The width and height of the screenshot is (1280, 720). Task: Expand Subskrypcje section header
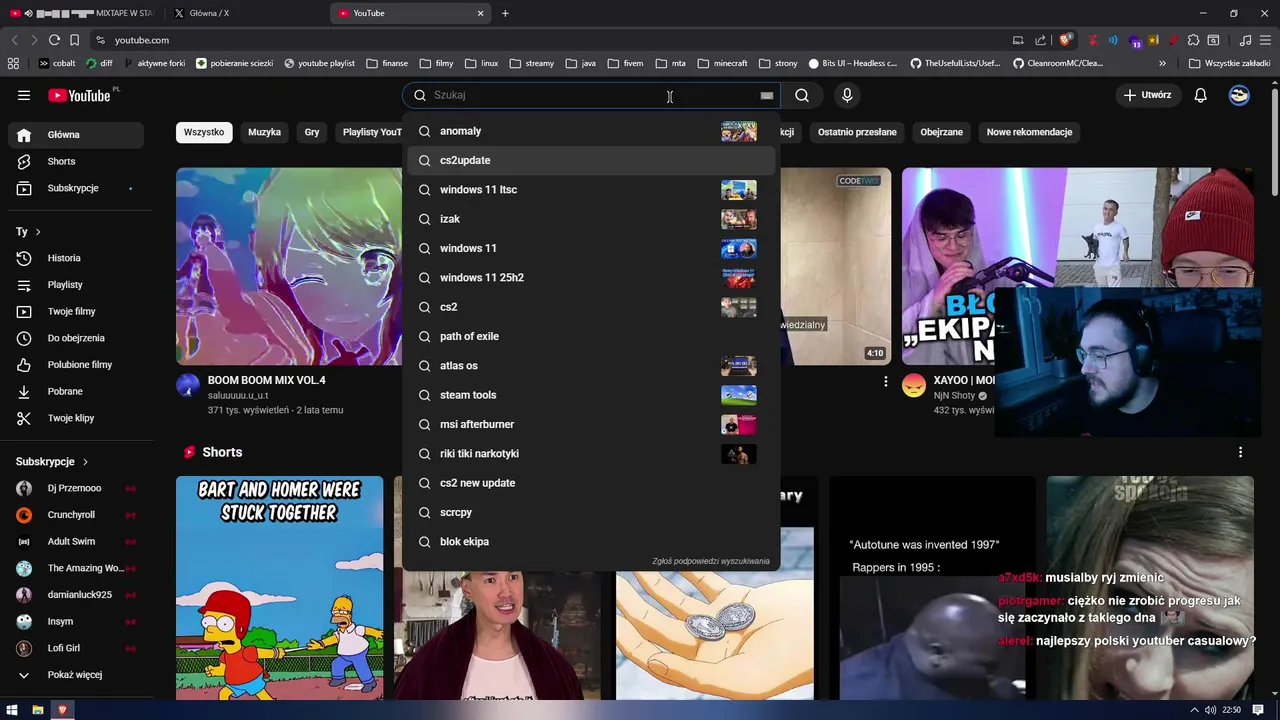[52, 462]
